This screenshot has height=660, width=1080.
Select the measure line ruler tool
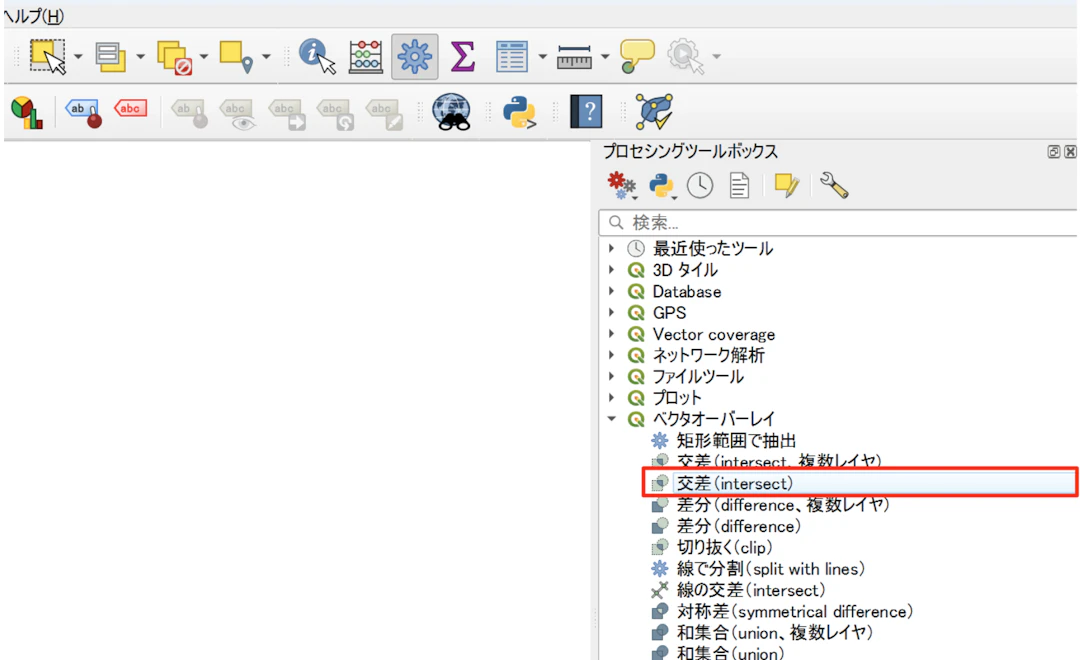pyautogui.click(x=574, y=57)
